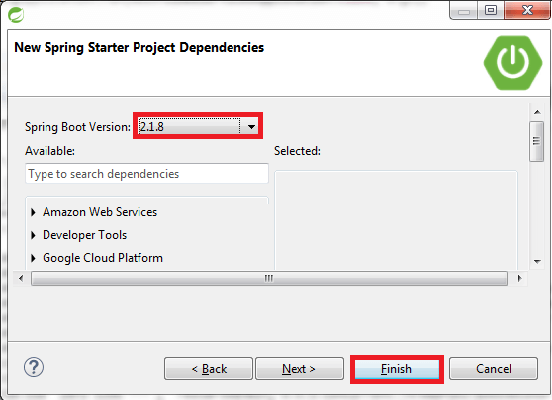Select the 2.1.8 version combo box
Image resolution: width=552 pixels, height=400 pixels.
[x=198, y=126]
